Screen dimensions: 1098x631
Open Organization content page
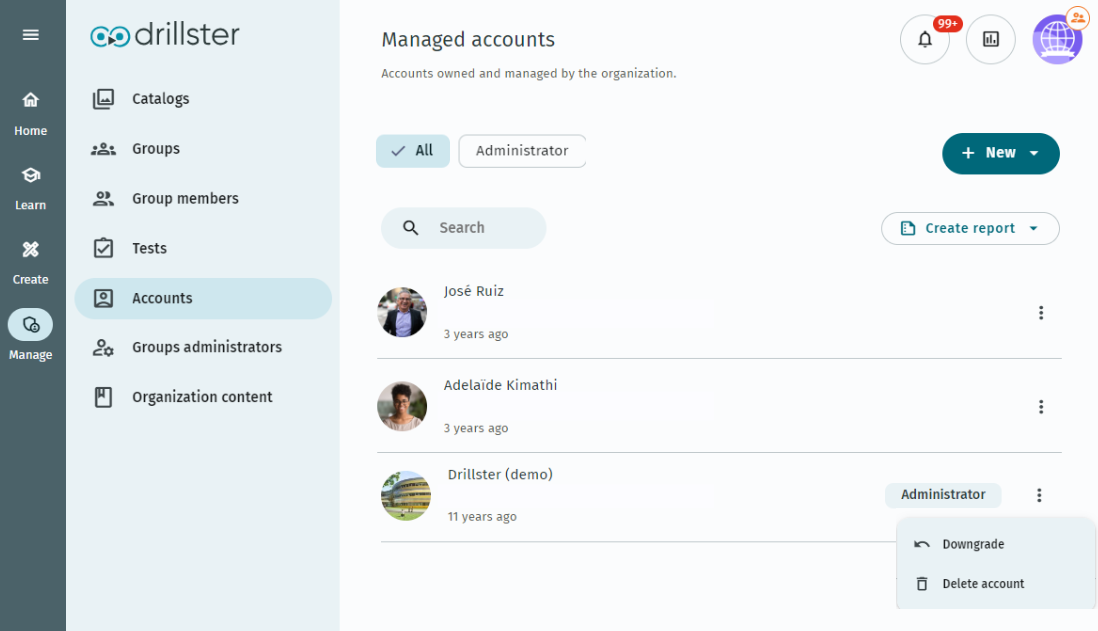click(203, 397)
